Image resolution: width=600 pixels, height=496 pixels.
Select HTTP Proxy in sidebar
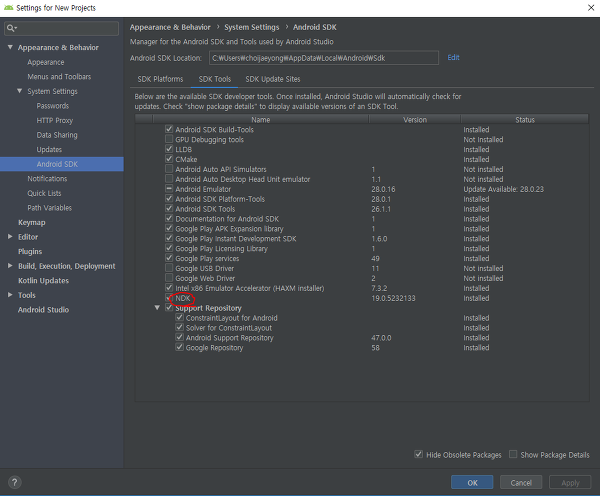pos(55,120)
